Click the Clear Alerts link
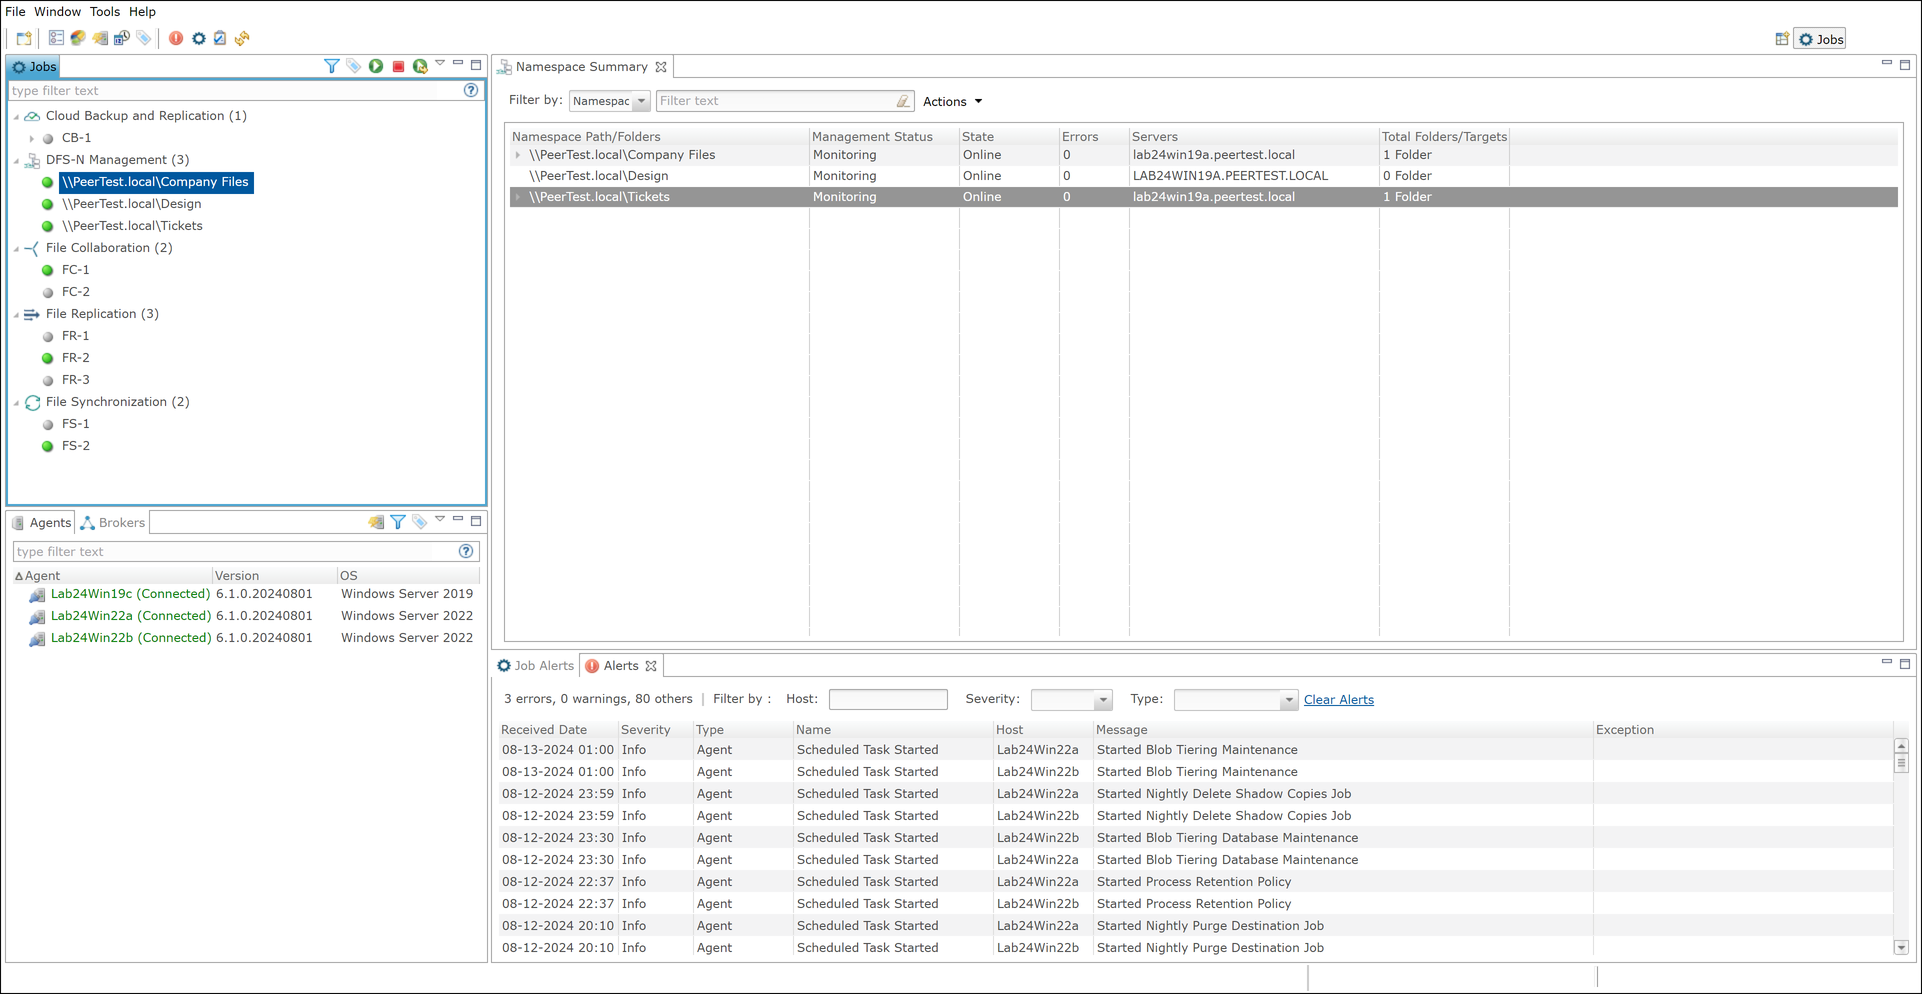This screenshot has height=994, width=1922. [1338, 700]
